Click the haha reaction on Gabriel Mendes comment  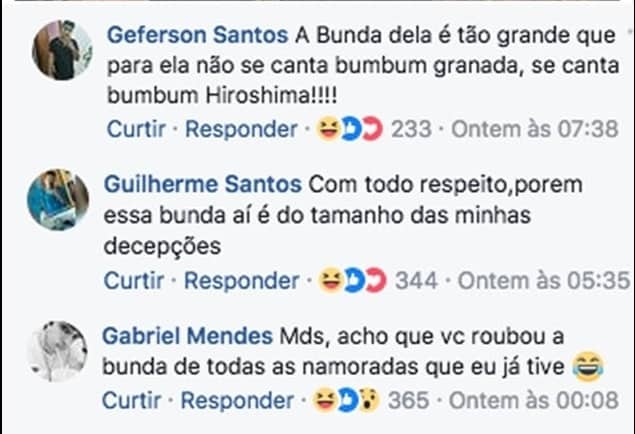pos(324,400)
